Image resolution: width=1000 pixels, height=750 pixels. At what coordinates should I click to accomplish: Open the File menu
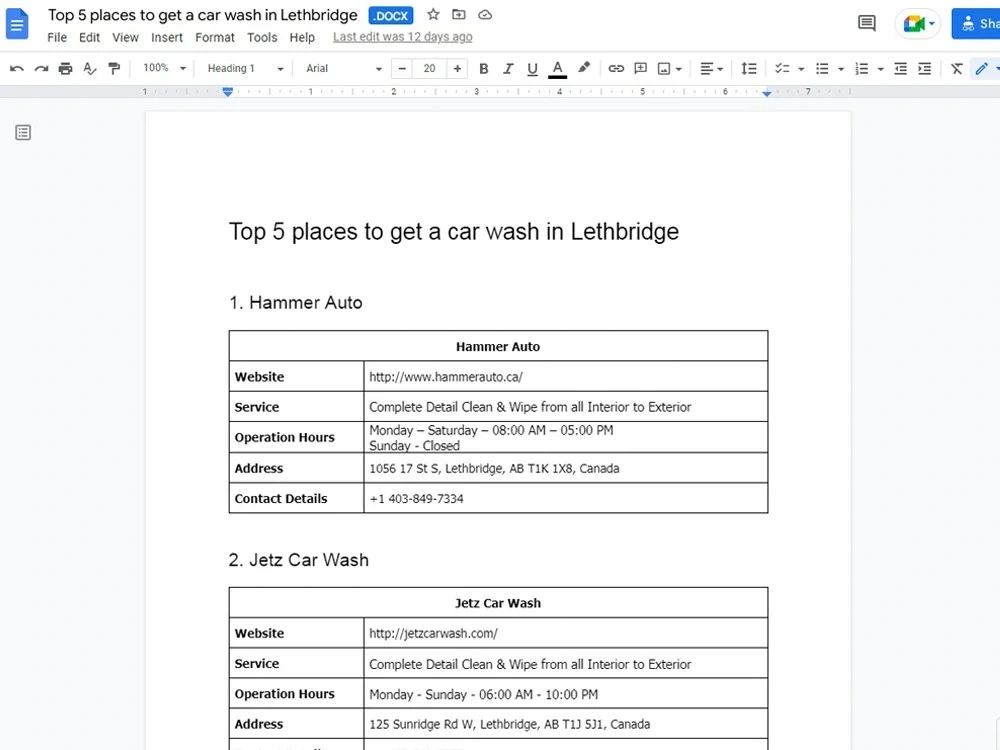(57, 38)
